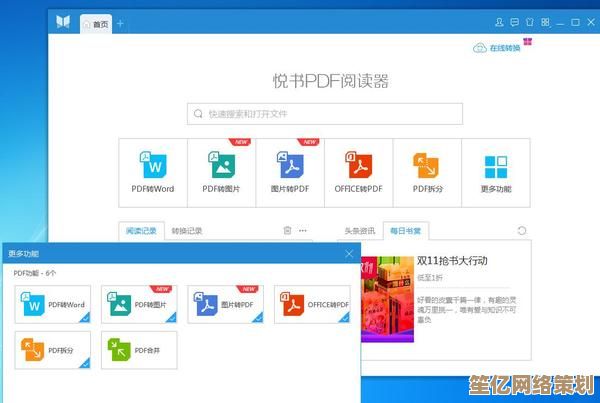Toggle the checkmark on 图片转PDF tile
This screenshot has width=600, height=403.
click(258, 318)
